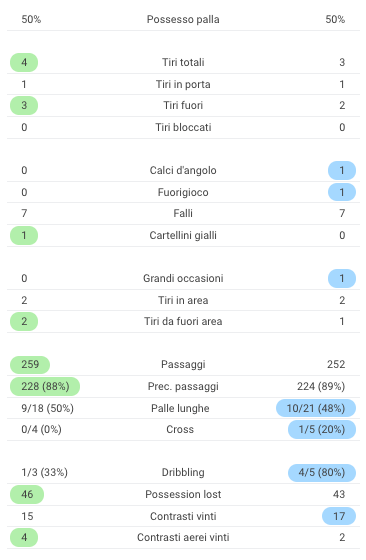Click the Tiri bloccati label
The height and width of the screenshot is (560, 366).
[x=183, y=127]
